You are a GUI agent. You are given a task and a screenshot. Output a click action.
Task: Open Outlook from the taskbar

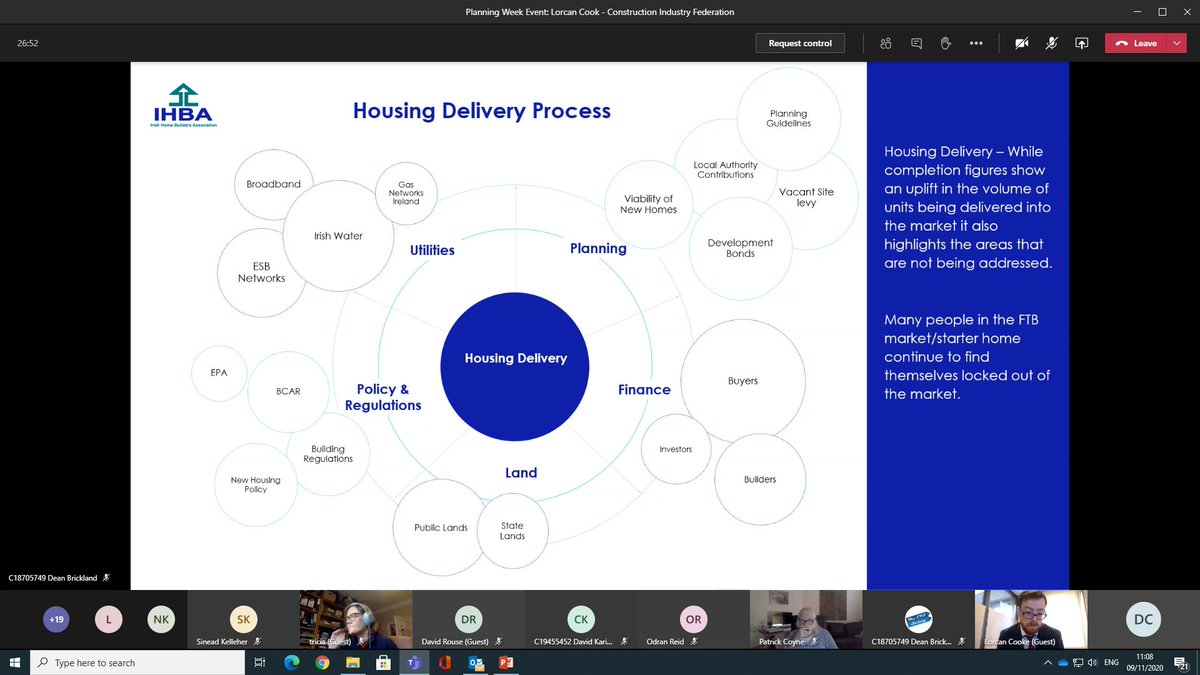point(475,662)
